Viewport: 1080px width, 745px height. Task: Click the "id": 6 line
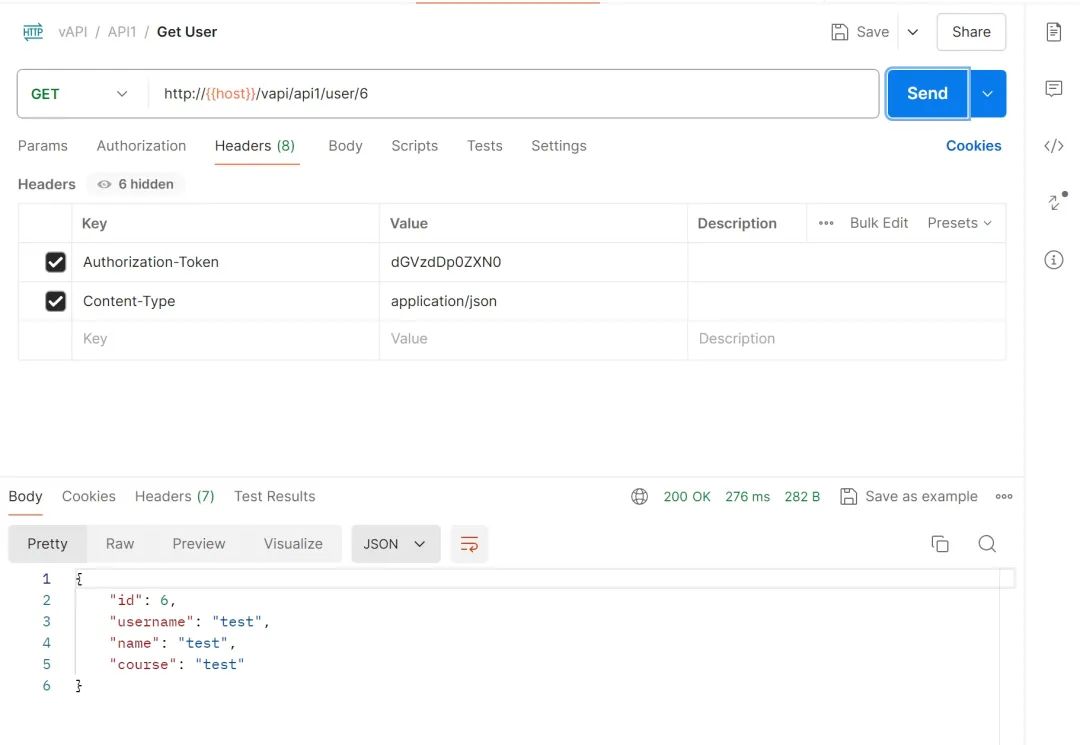[x=143, y=600]
